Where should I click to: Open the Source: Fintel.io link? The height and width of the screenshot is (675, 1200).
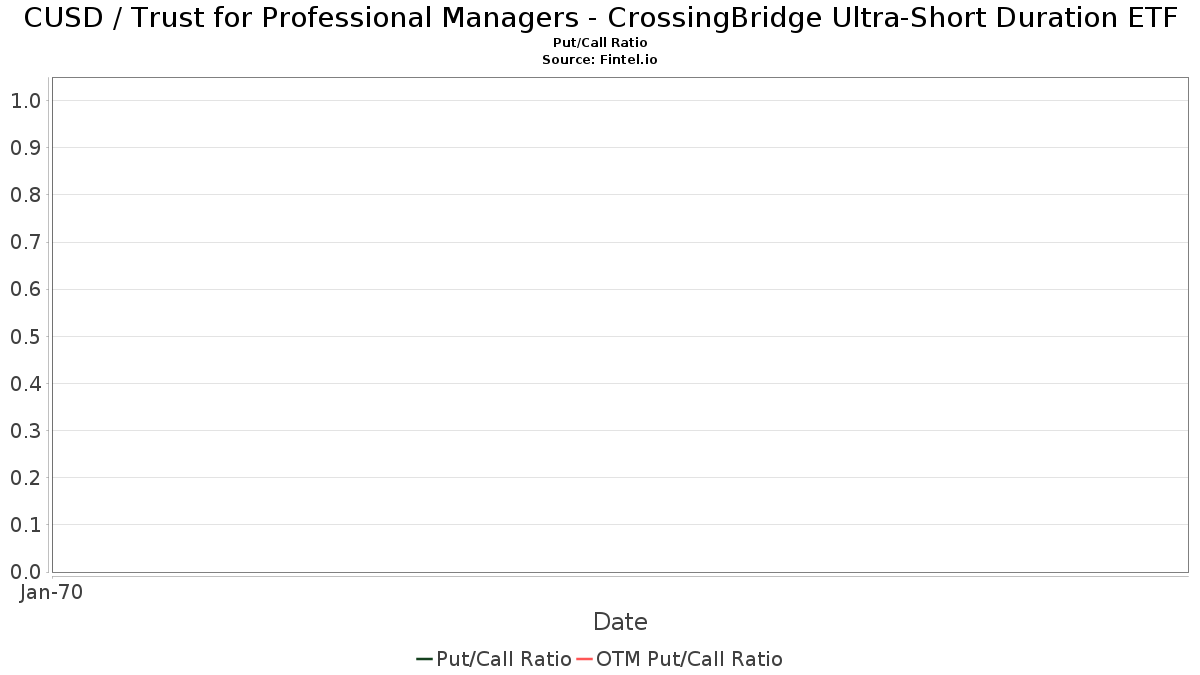[600, 60]
